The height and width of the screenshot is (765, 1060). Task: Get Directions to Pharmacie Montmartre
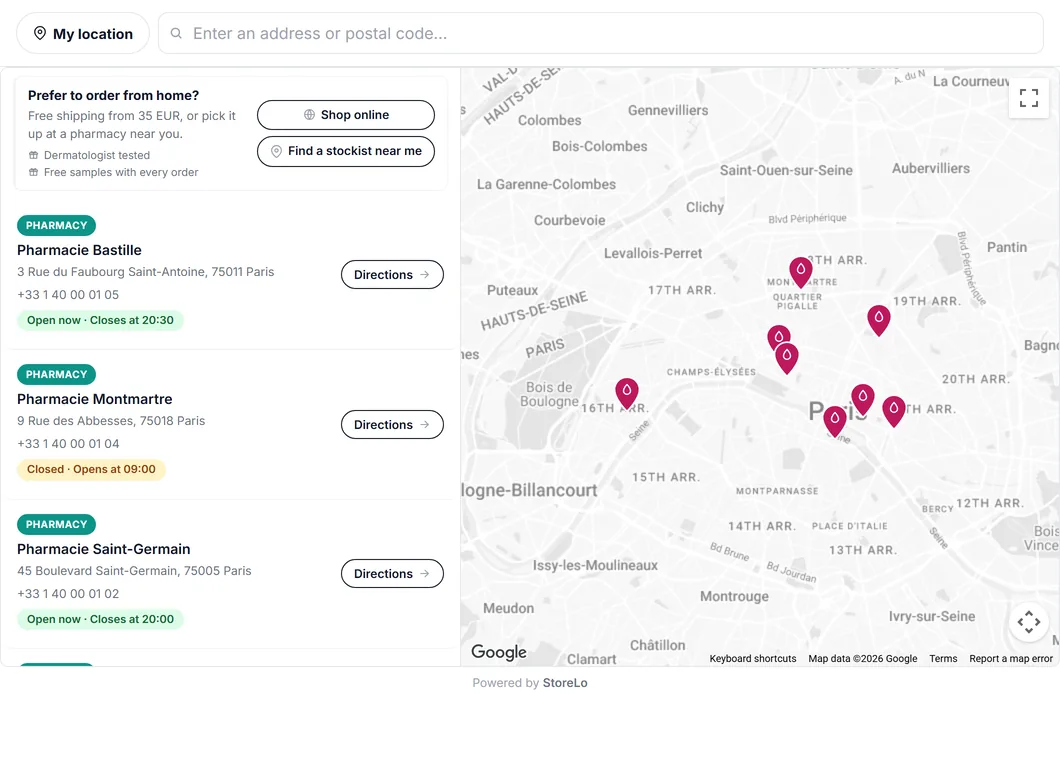[x=392, y=424]
